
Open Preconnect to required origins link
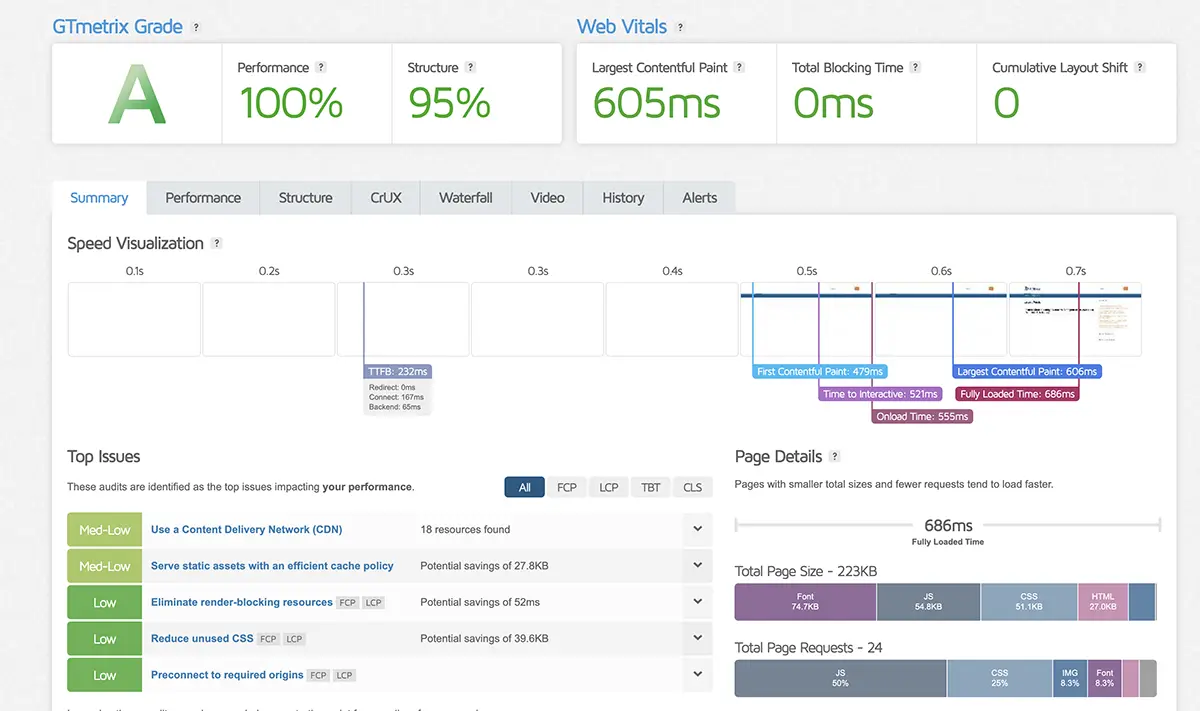point(227,675)
